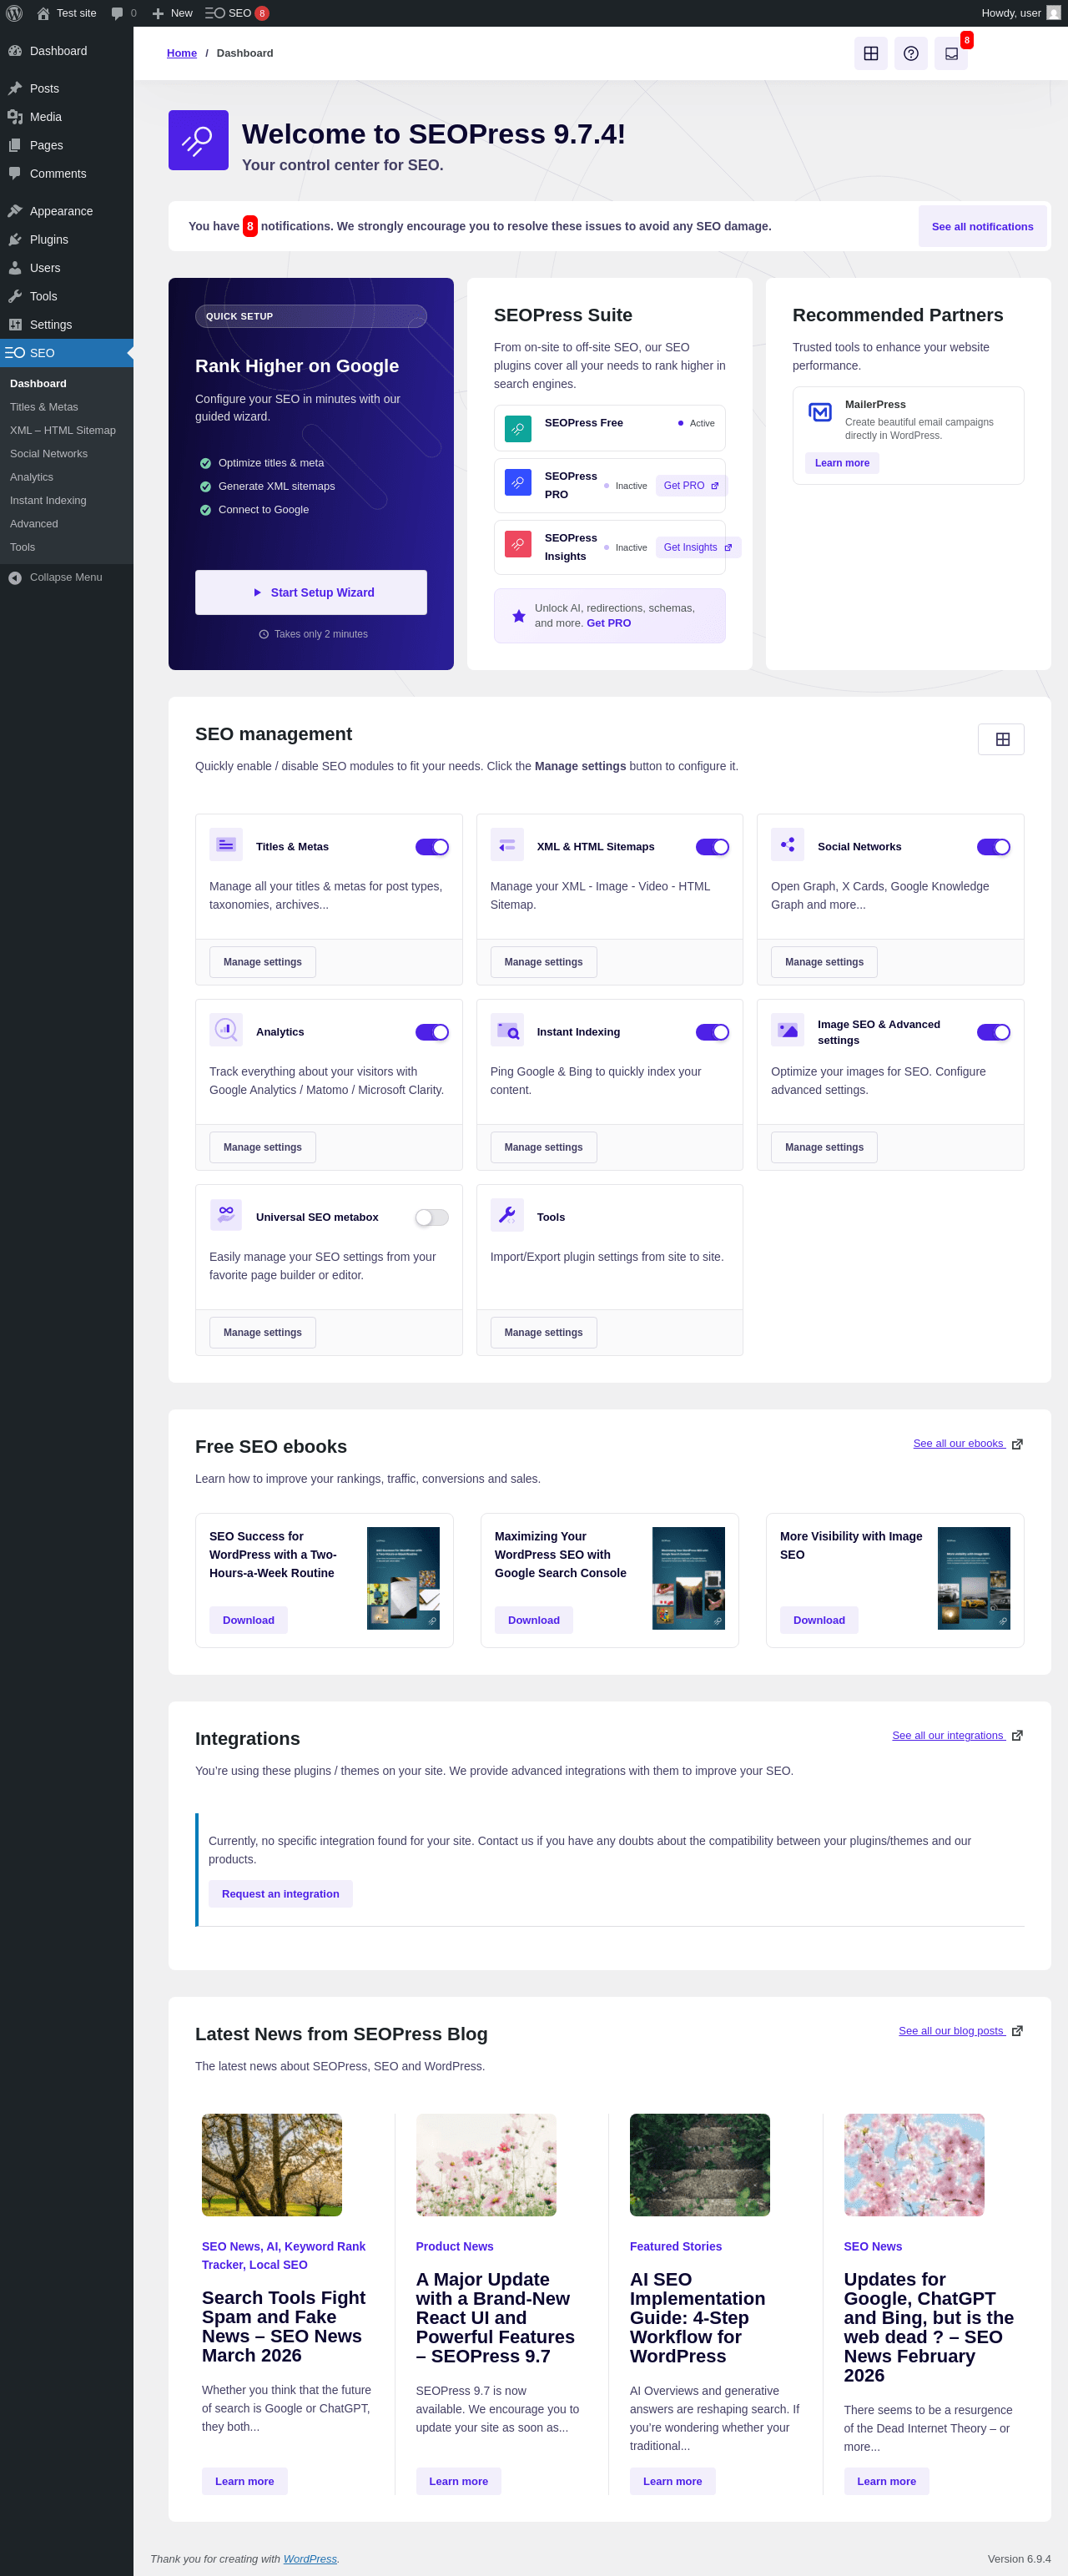Open the cherry blossom blog post thumbnail
The image size is (1068, 2576).
click(x=914, y=2164)
